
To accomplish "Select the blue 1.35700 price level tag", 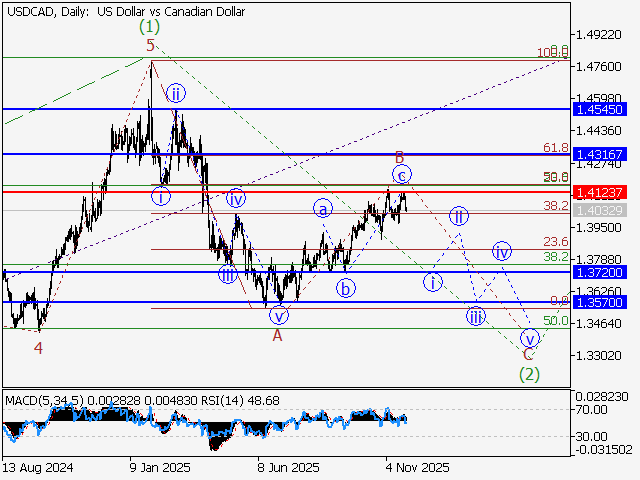I will [599, 302].
